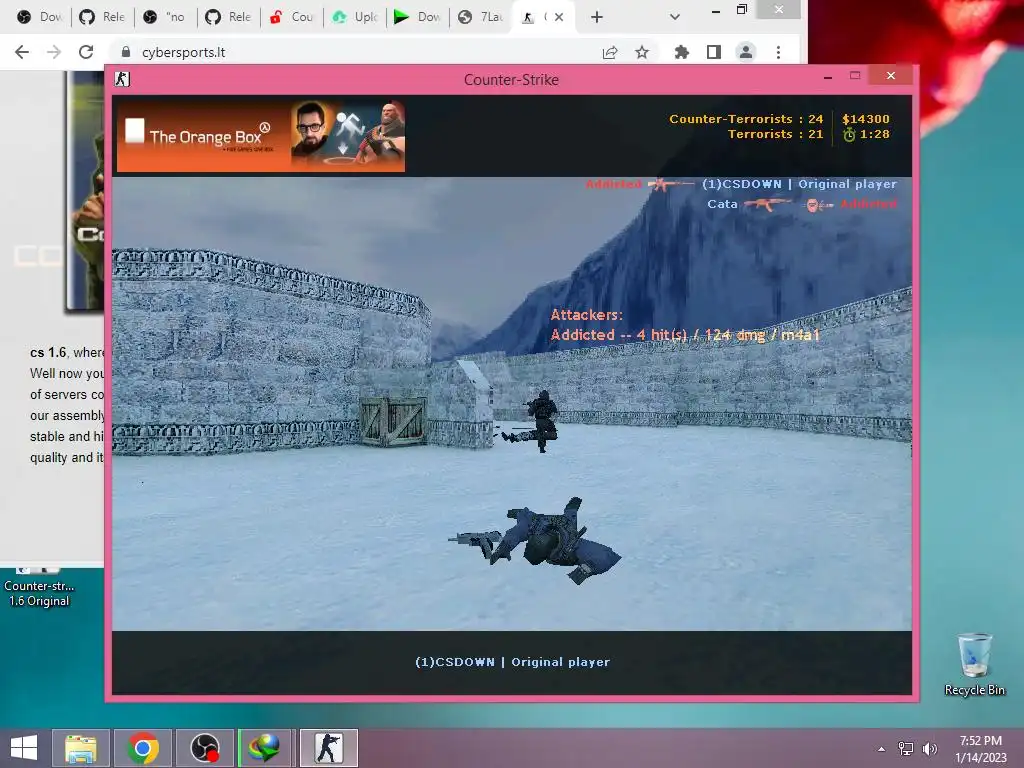1024x768 pixels.
Task: Show hidden system tray icons
Action: click(881, 749)
